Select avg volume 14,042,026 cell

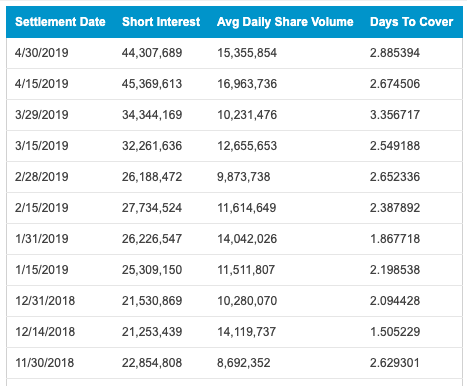coord(247,239)
